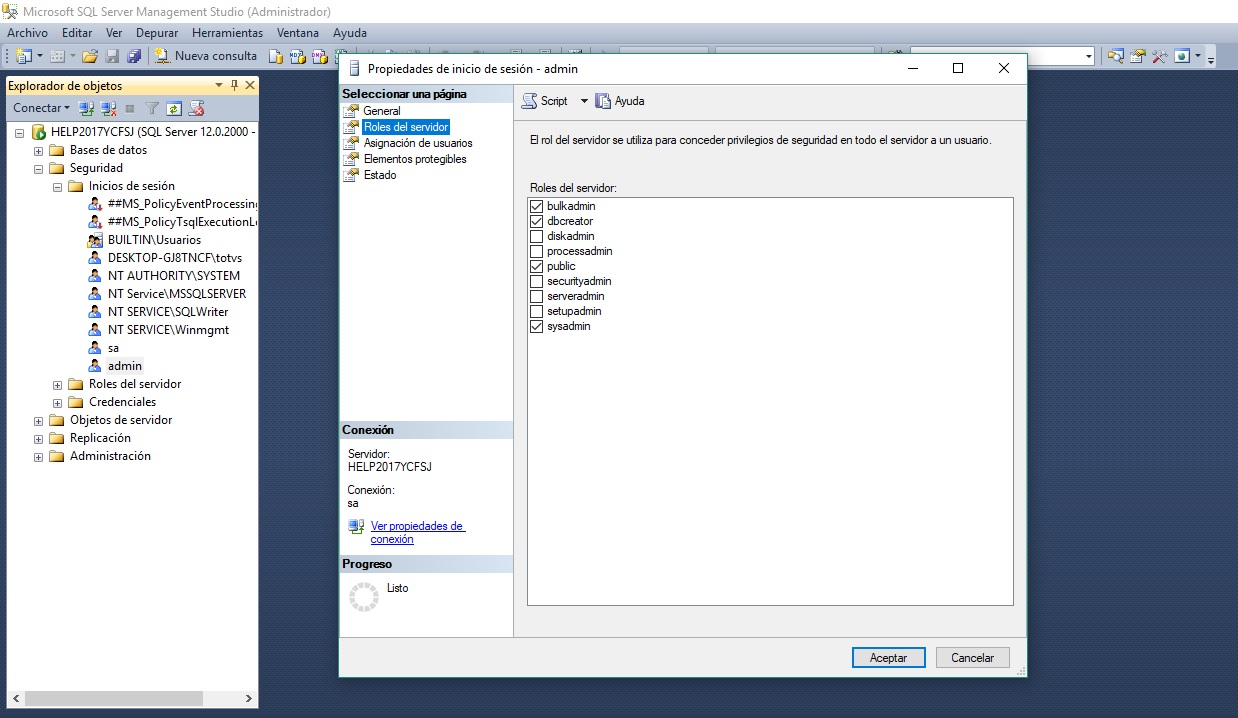The width and height of the screenshot is (1238, 718).
Task: Close the Explorador de objetos panel
Action: coord(250,85)
